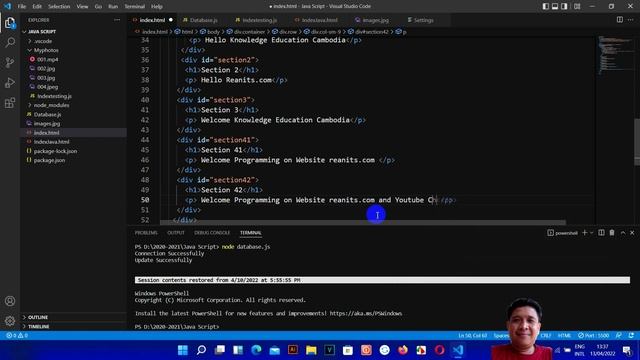This screenshot has height=360, width=640.
Task: Open the Terminal menu
Action: pyautogui.click(x=135, y=7)
